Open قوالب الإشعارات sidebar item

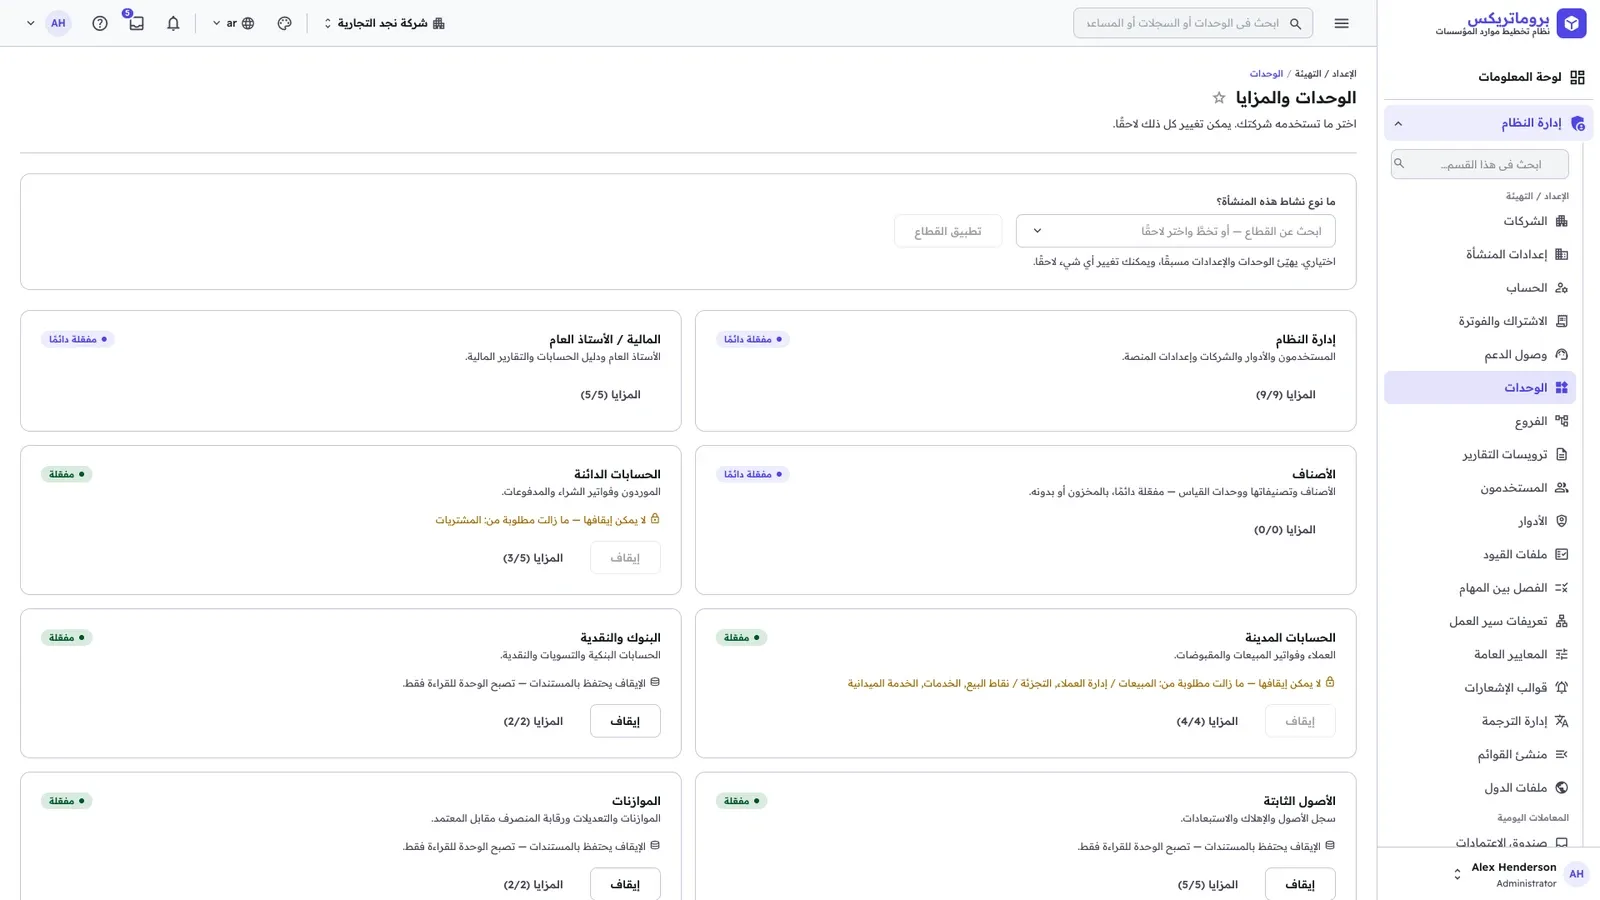coord(1480,688)
